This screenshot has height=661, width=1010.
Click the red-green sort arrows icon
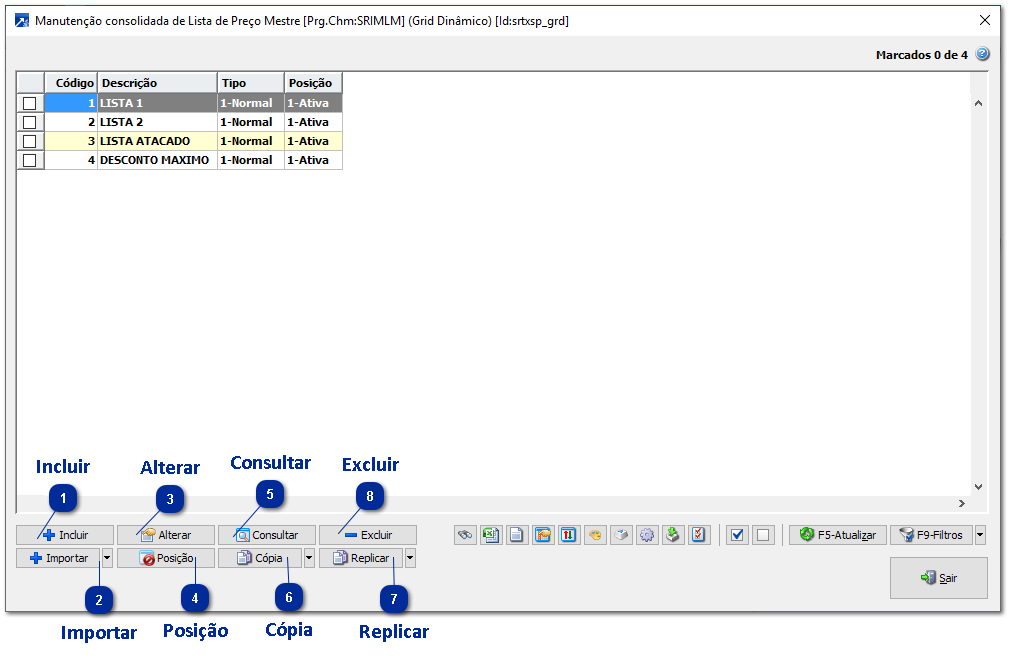[569, 535]
